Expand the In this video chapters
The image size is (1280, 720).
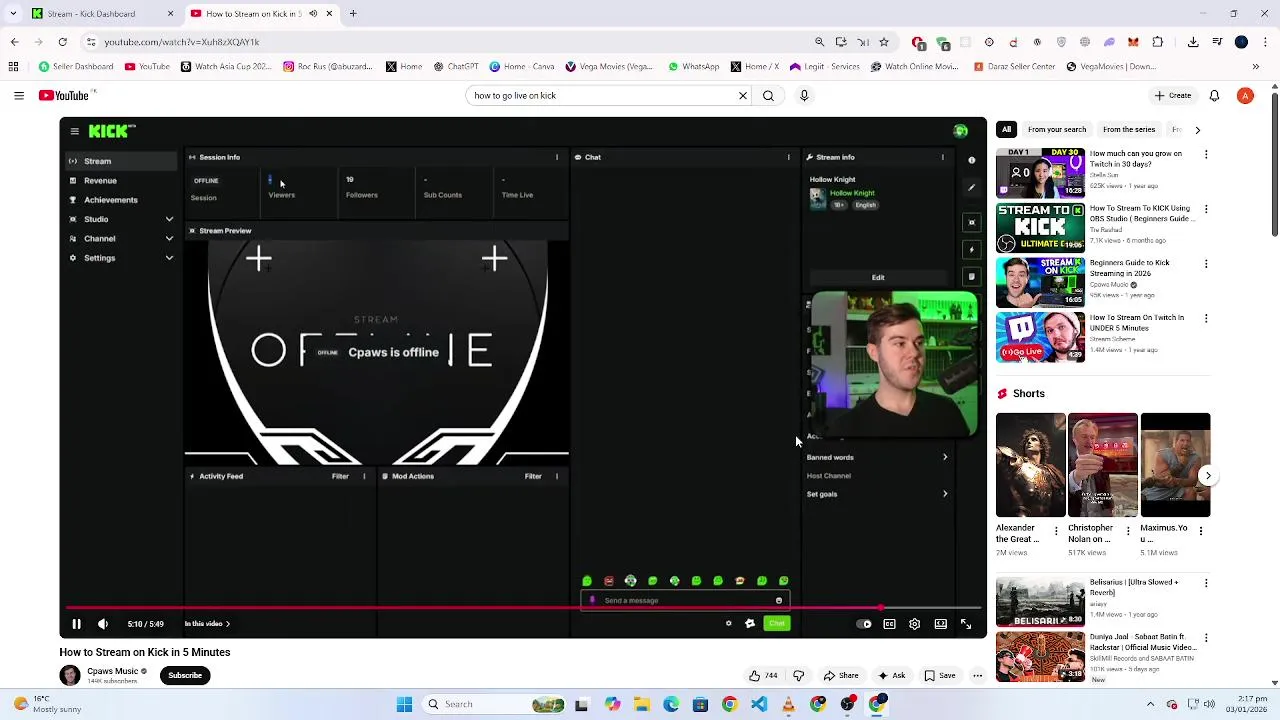click(207, 624)
